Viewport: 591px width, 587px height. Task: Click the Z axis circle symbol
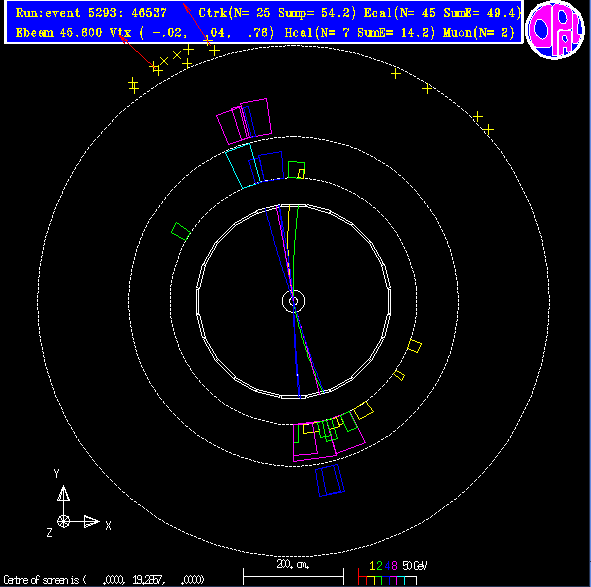point(63,522)
